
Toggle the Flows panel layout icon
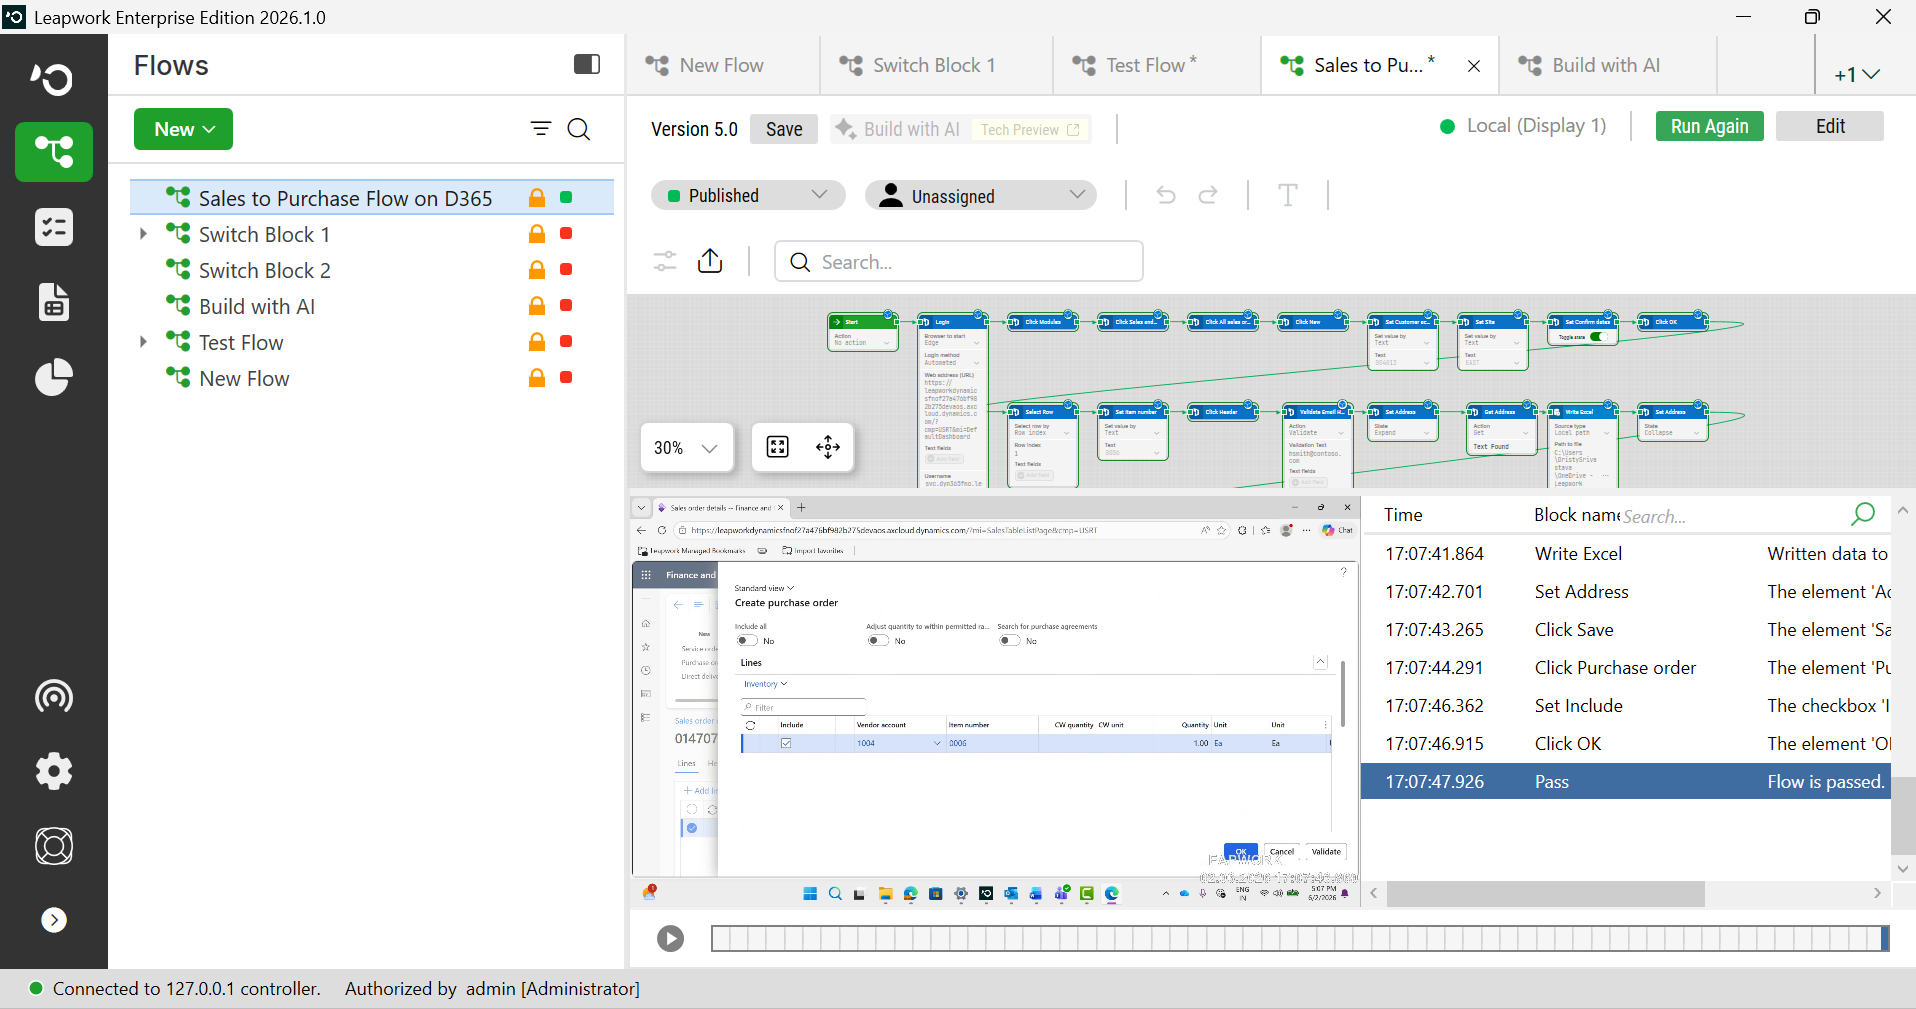587,65
